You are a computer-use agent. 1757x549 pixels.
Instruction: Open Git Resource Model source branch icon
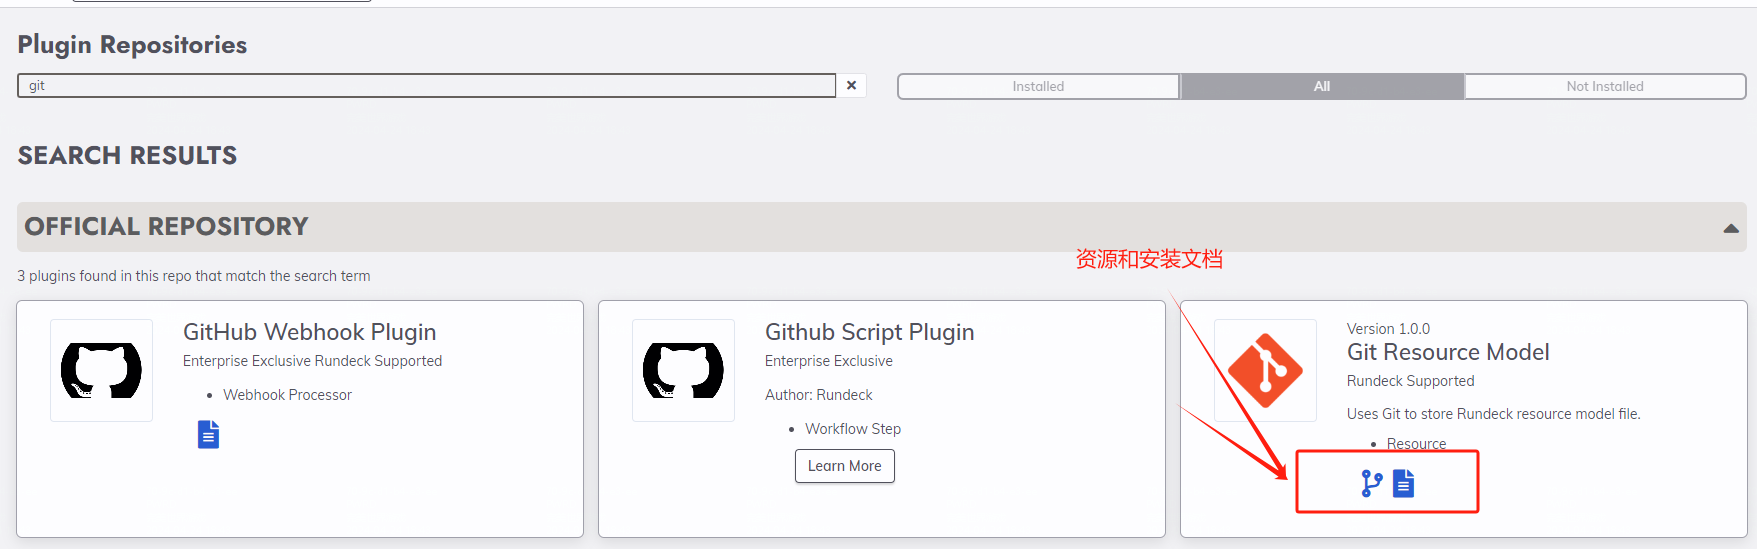tap(1372, 484)
